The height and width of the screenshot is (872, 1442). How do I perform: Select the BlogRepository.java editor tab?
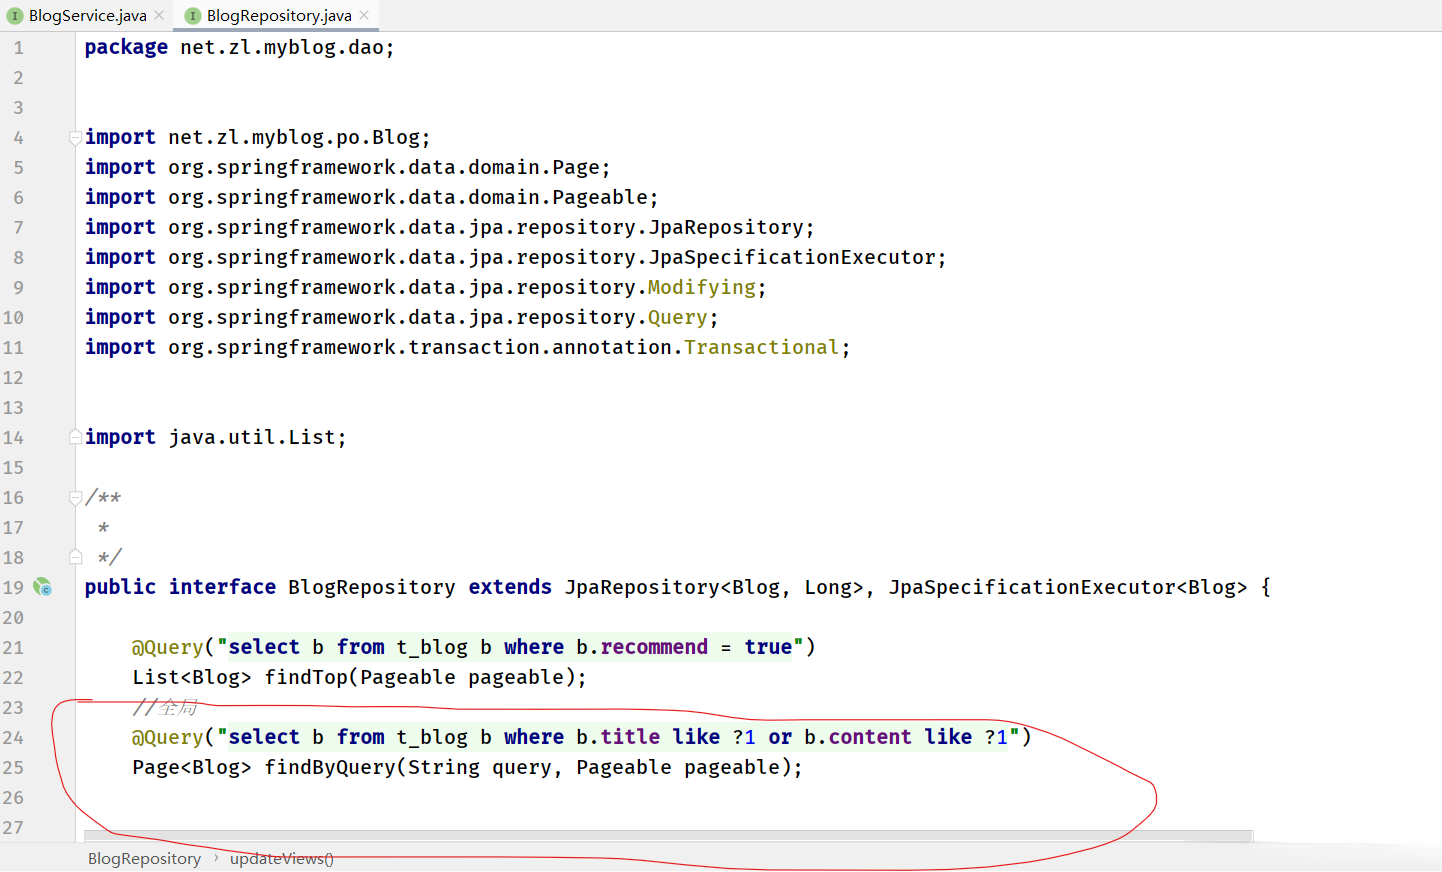pos(279,16)
